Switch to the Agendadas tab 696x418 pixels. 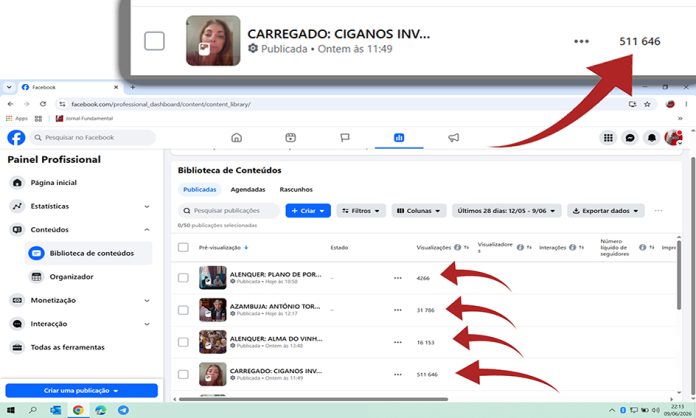click(x=248, y=189)
